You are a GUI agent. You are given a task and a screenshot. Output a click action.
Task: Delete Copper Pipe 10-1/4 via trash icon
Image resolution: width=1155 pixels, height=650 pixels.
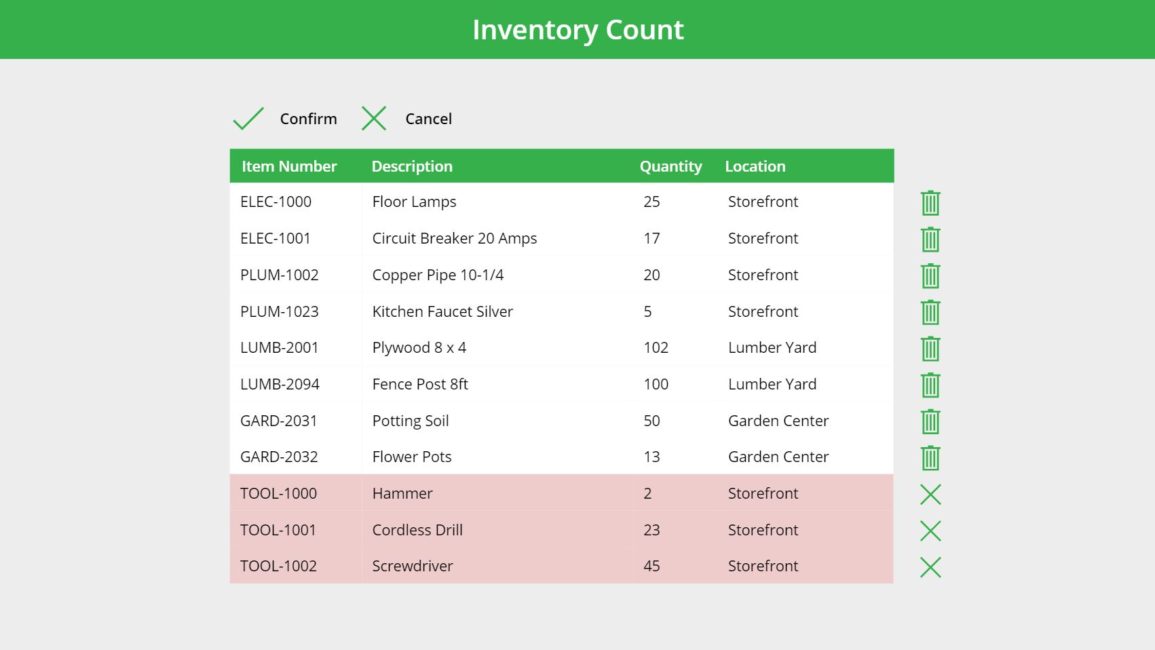pyautogui.click(x=930, y=275)
